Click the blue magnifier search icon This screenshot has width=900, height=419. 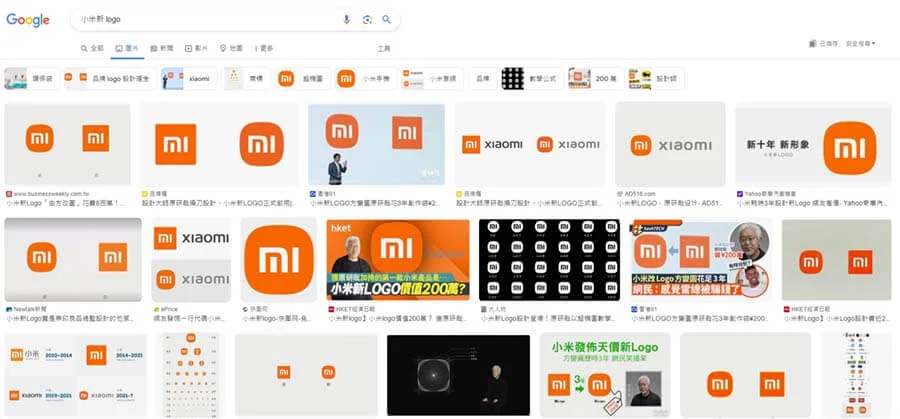[x=387, y=20]
